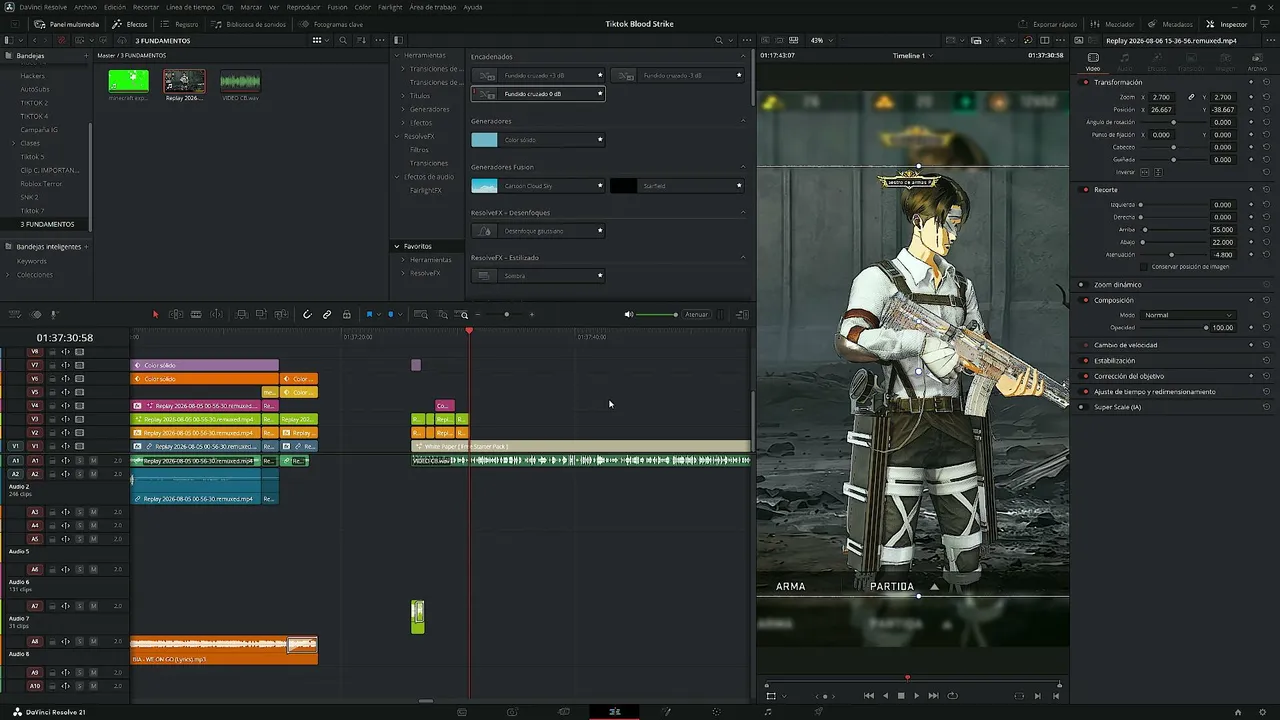Enable the Zoom dinámico switch
The width and height of the screenshot is (1280, 720).
click(x=1082, y=285)
